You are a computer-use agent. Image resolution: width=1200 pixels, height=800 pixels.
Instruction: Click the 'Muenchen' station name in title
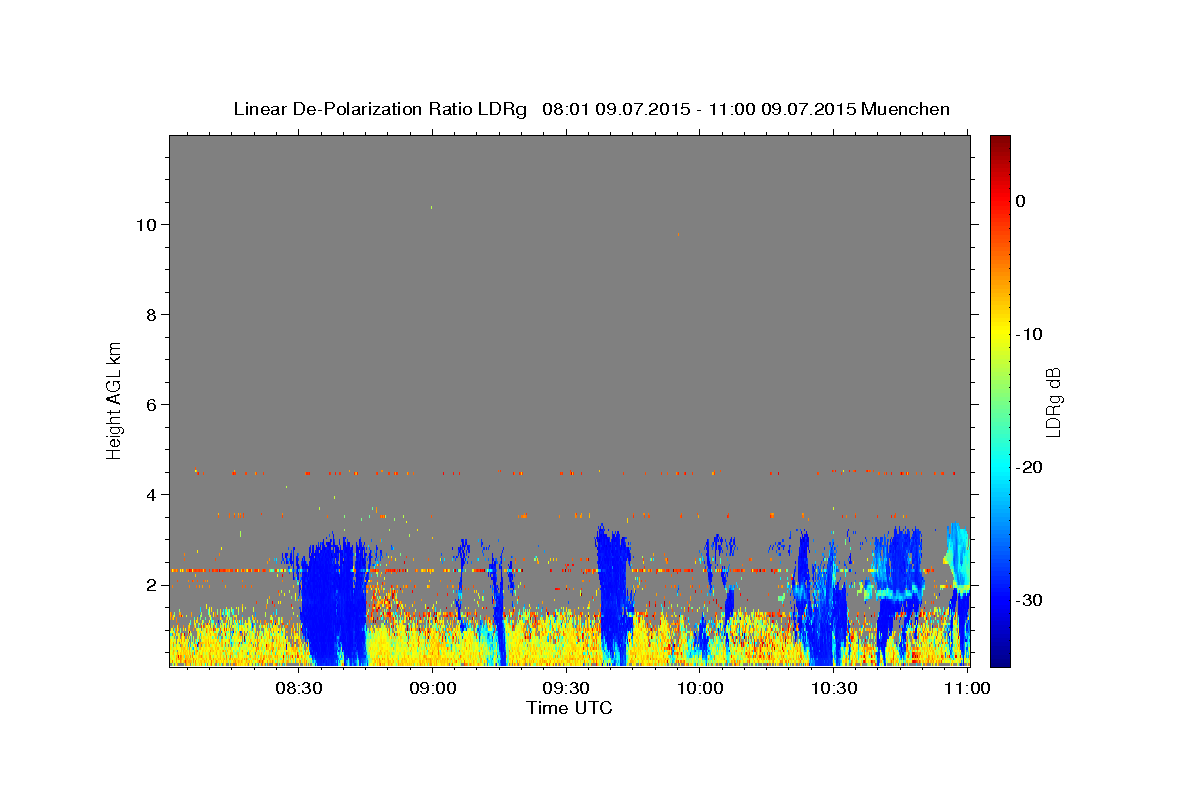tap(906, 109)
